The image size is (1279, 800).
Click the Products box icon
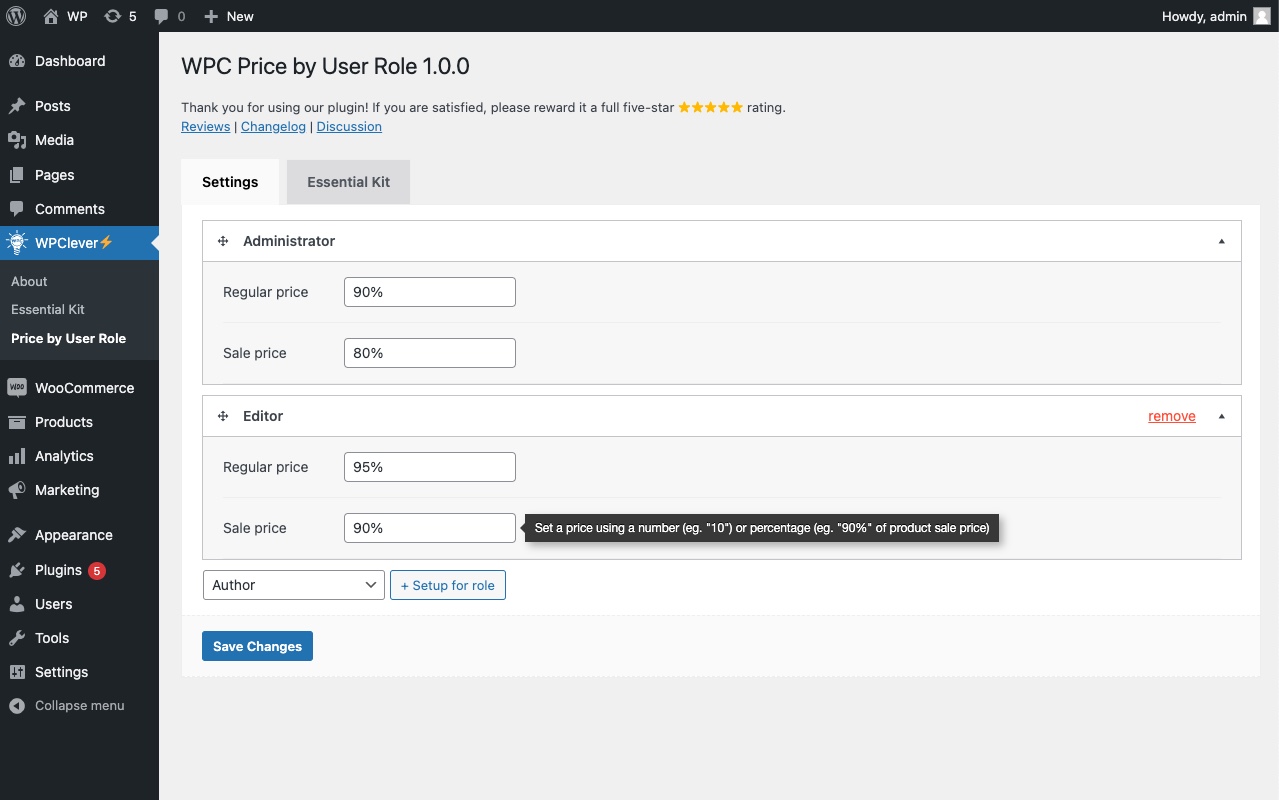[x=17, y=422]
